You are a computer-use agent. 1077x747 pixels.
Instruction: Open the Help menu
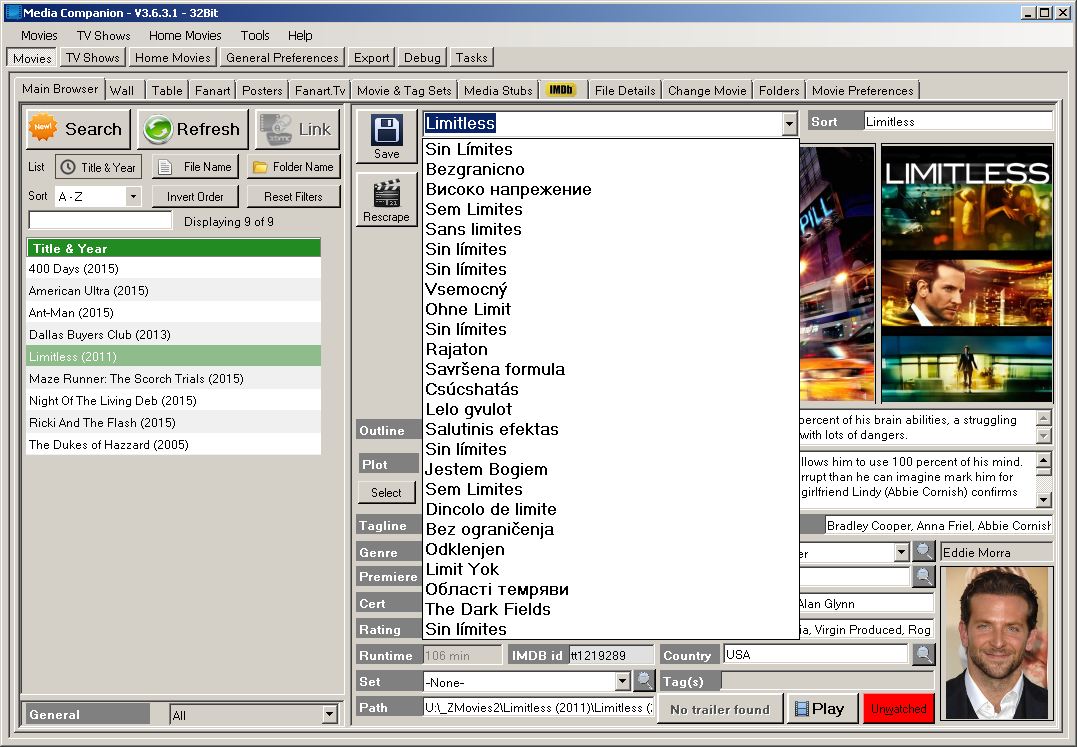tap(299, 36)
